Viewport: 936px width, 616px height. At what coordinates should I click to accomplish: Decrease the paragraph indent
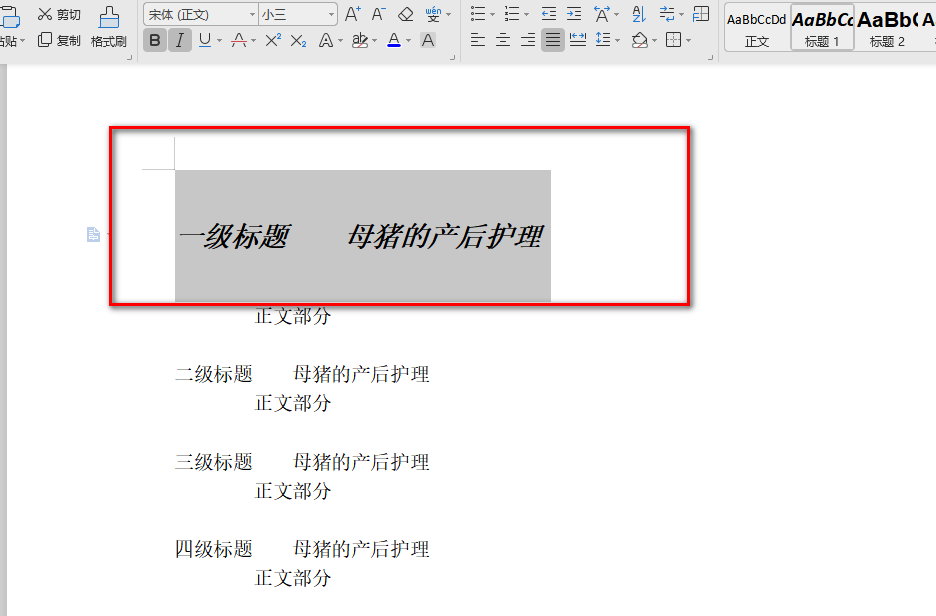[549, 14]
